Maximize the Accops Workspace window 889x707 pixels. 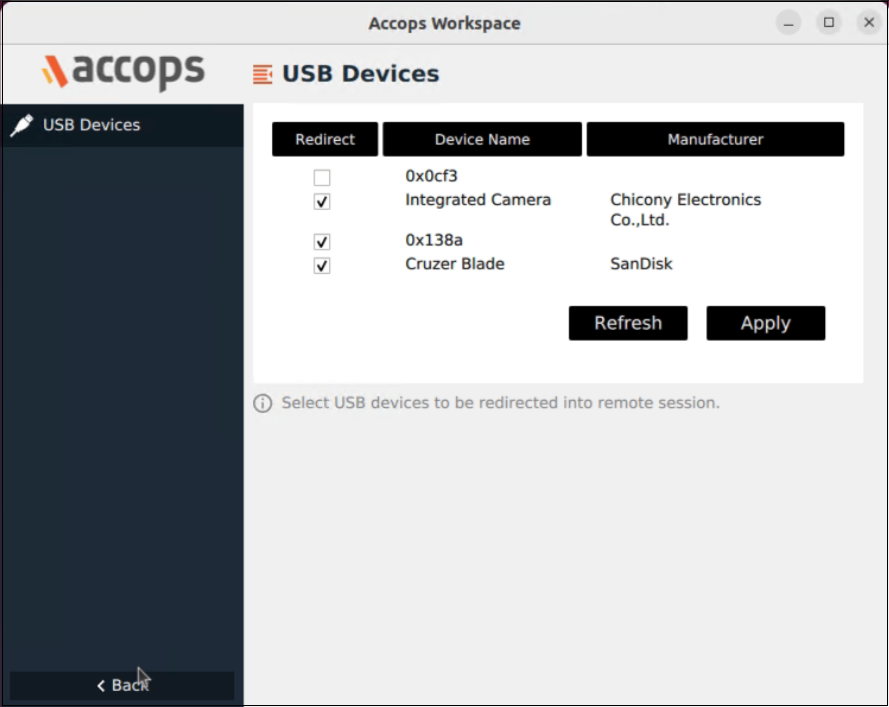828,22
